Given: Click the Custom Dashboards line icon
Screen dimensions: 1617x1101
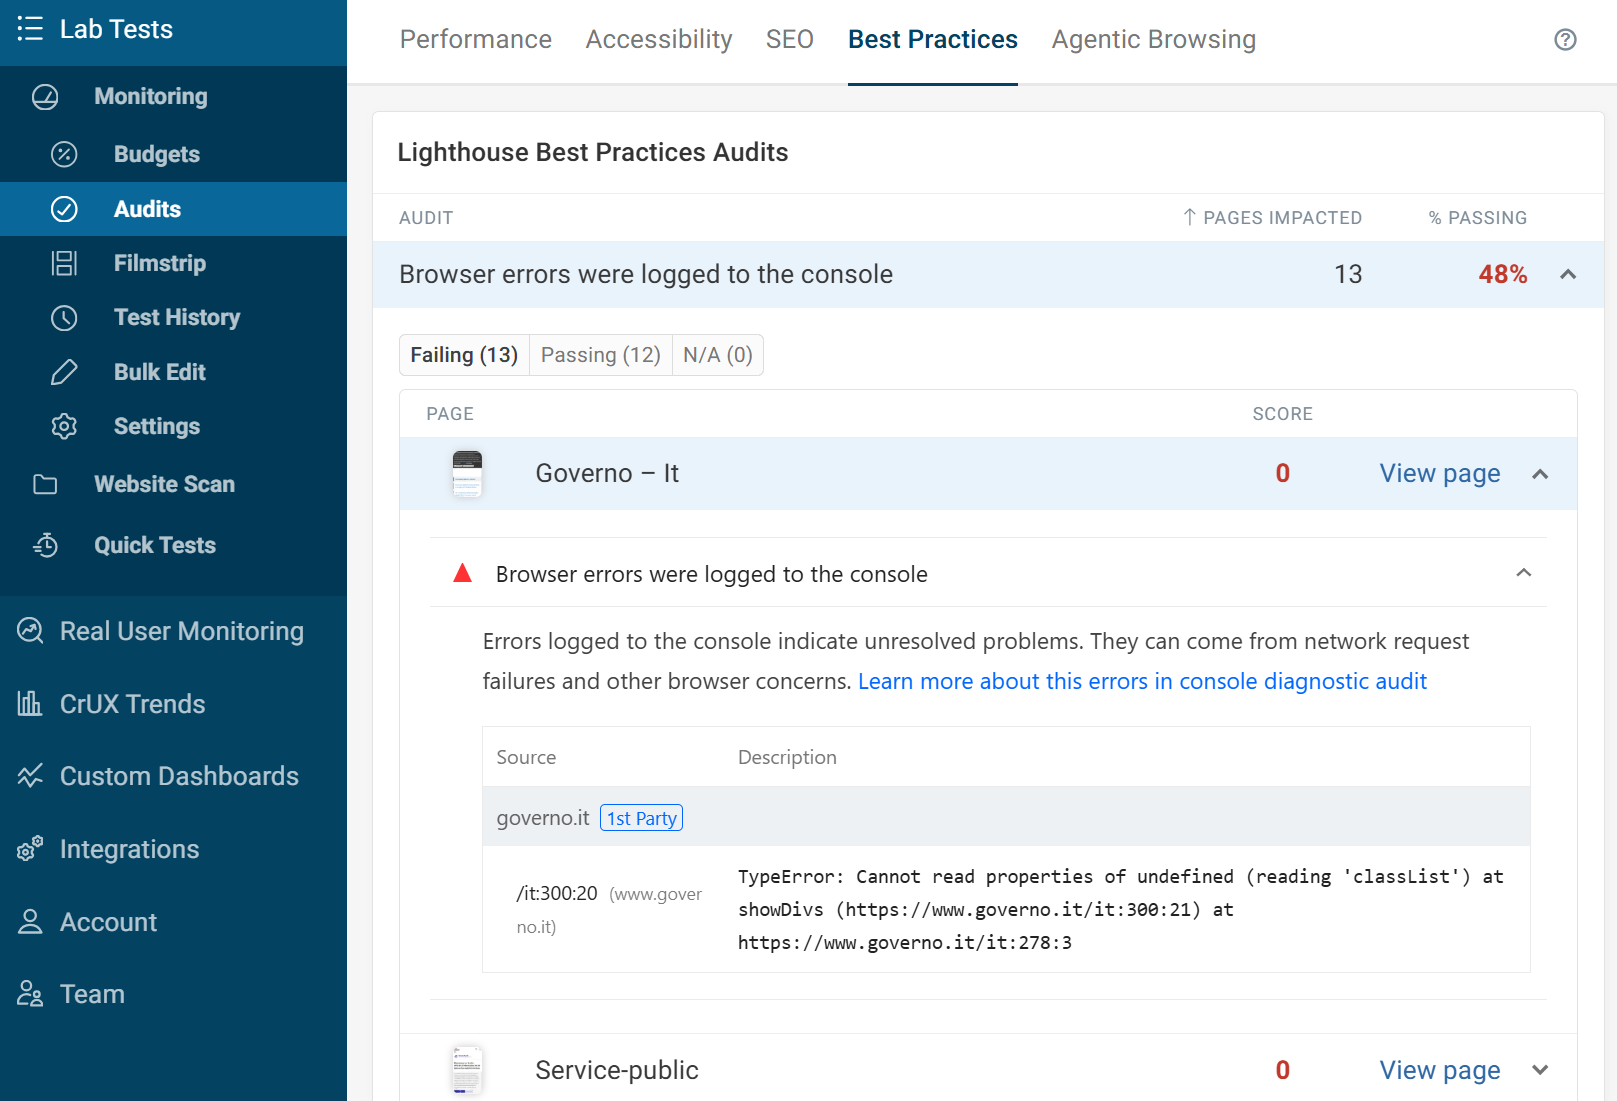Looking at the screenshot, I should (x=30, y=776).
